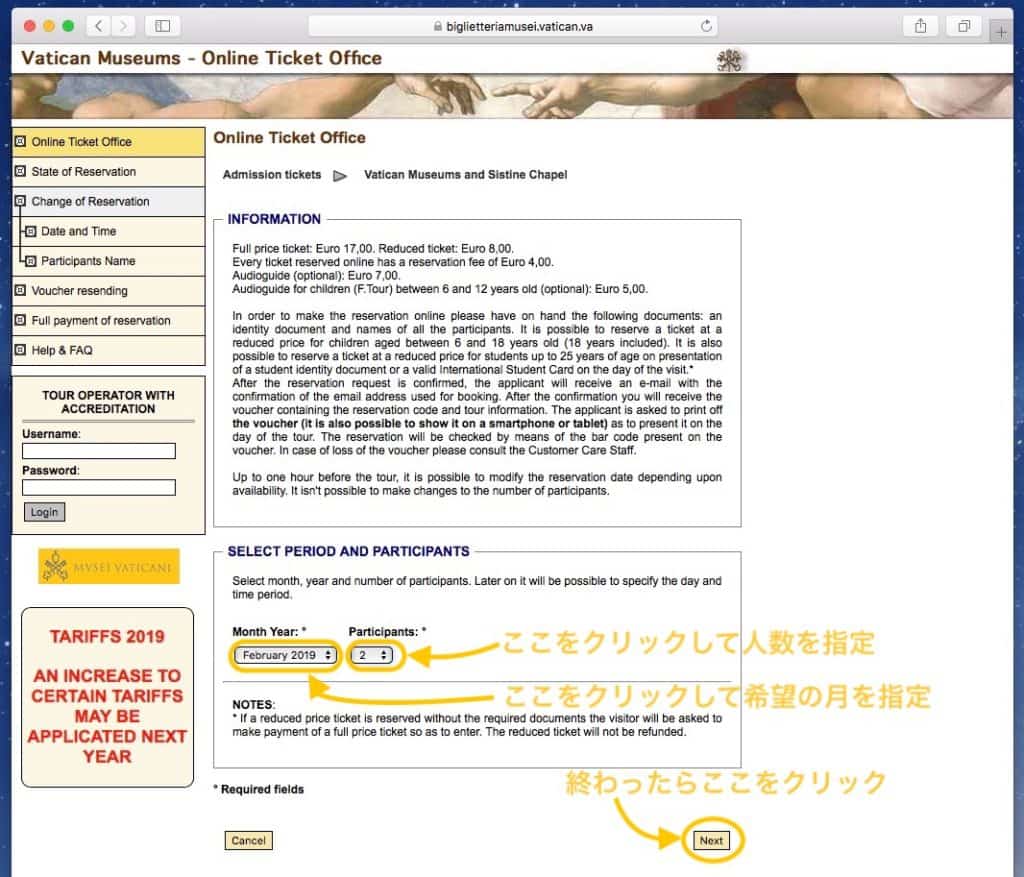Open the Participants dropdown showing 2
Screen dimensions: 1024x877
coord(372,655)
